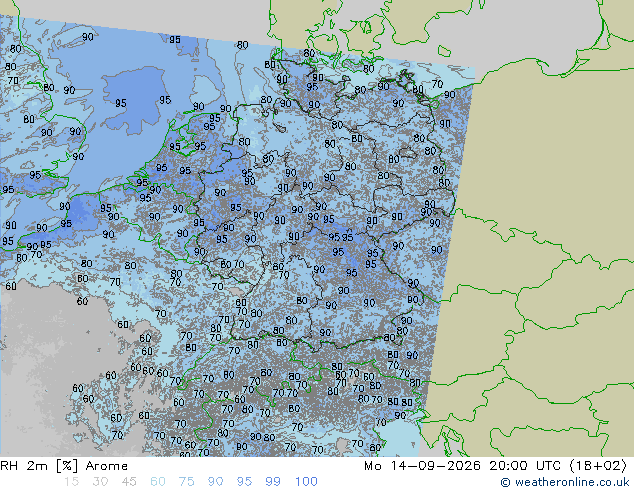This screenshot has width=634, height=490.
Task: Click the 75 value in the legend
Action: [x=186, y=482]
